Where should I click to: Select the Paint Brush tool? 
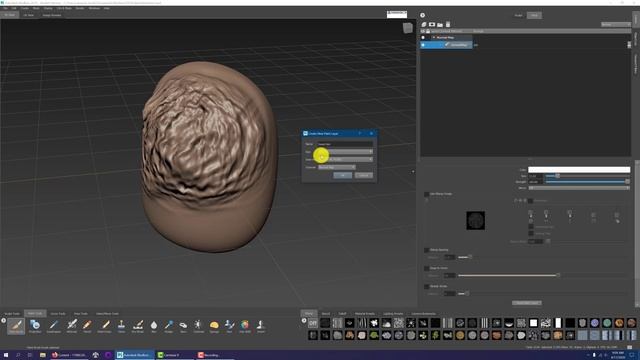coord(16,326)
